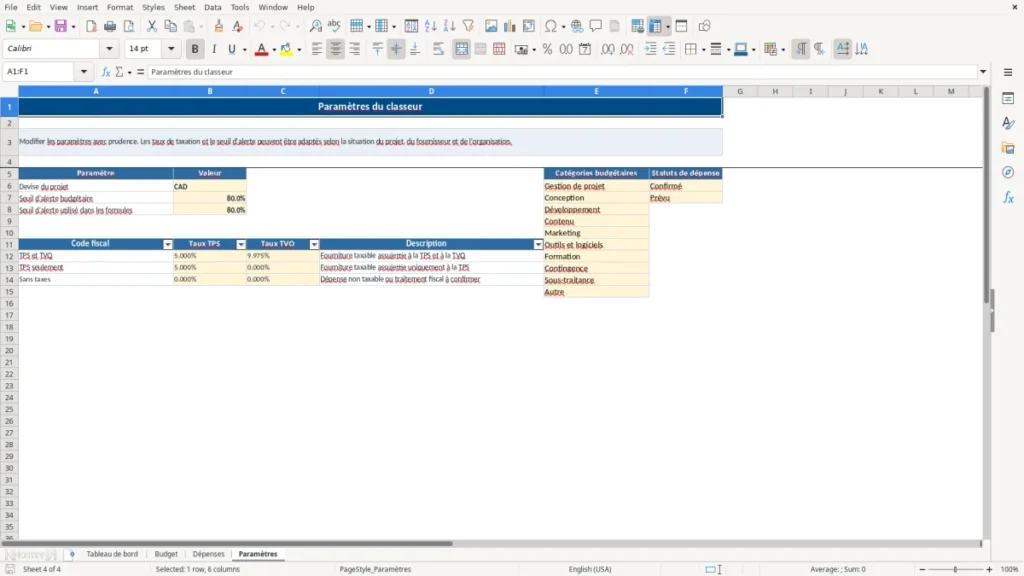This screenshot has width=1024, height=576.
Task: Cut selection with the scissors icon
Action: [152, 26]
